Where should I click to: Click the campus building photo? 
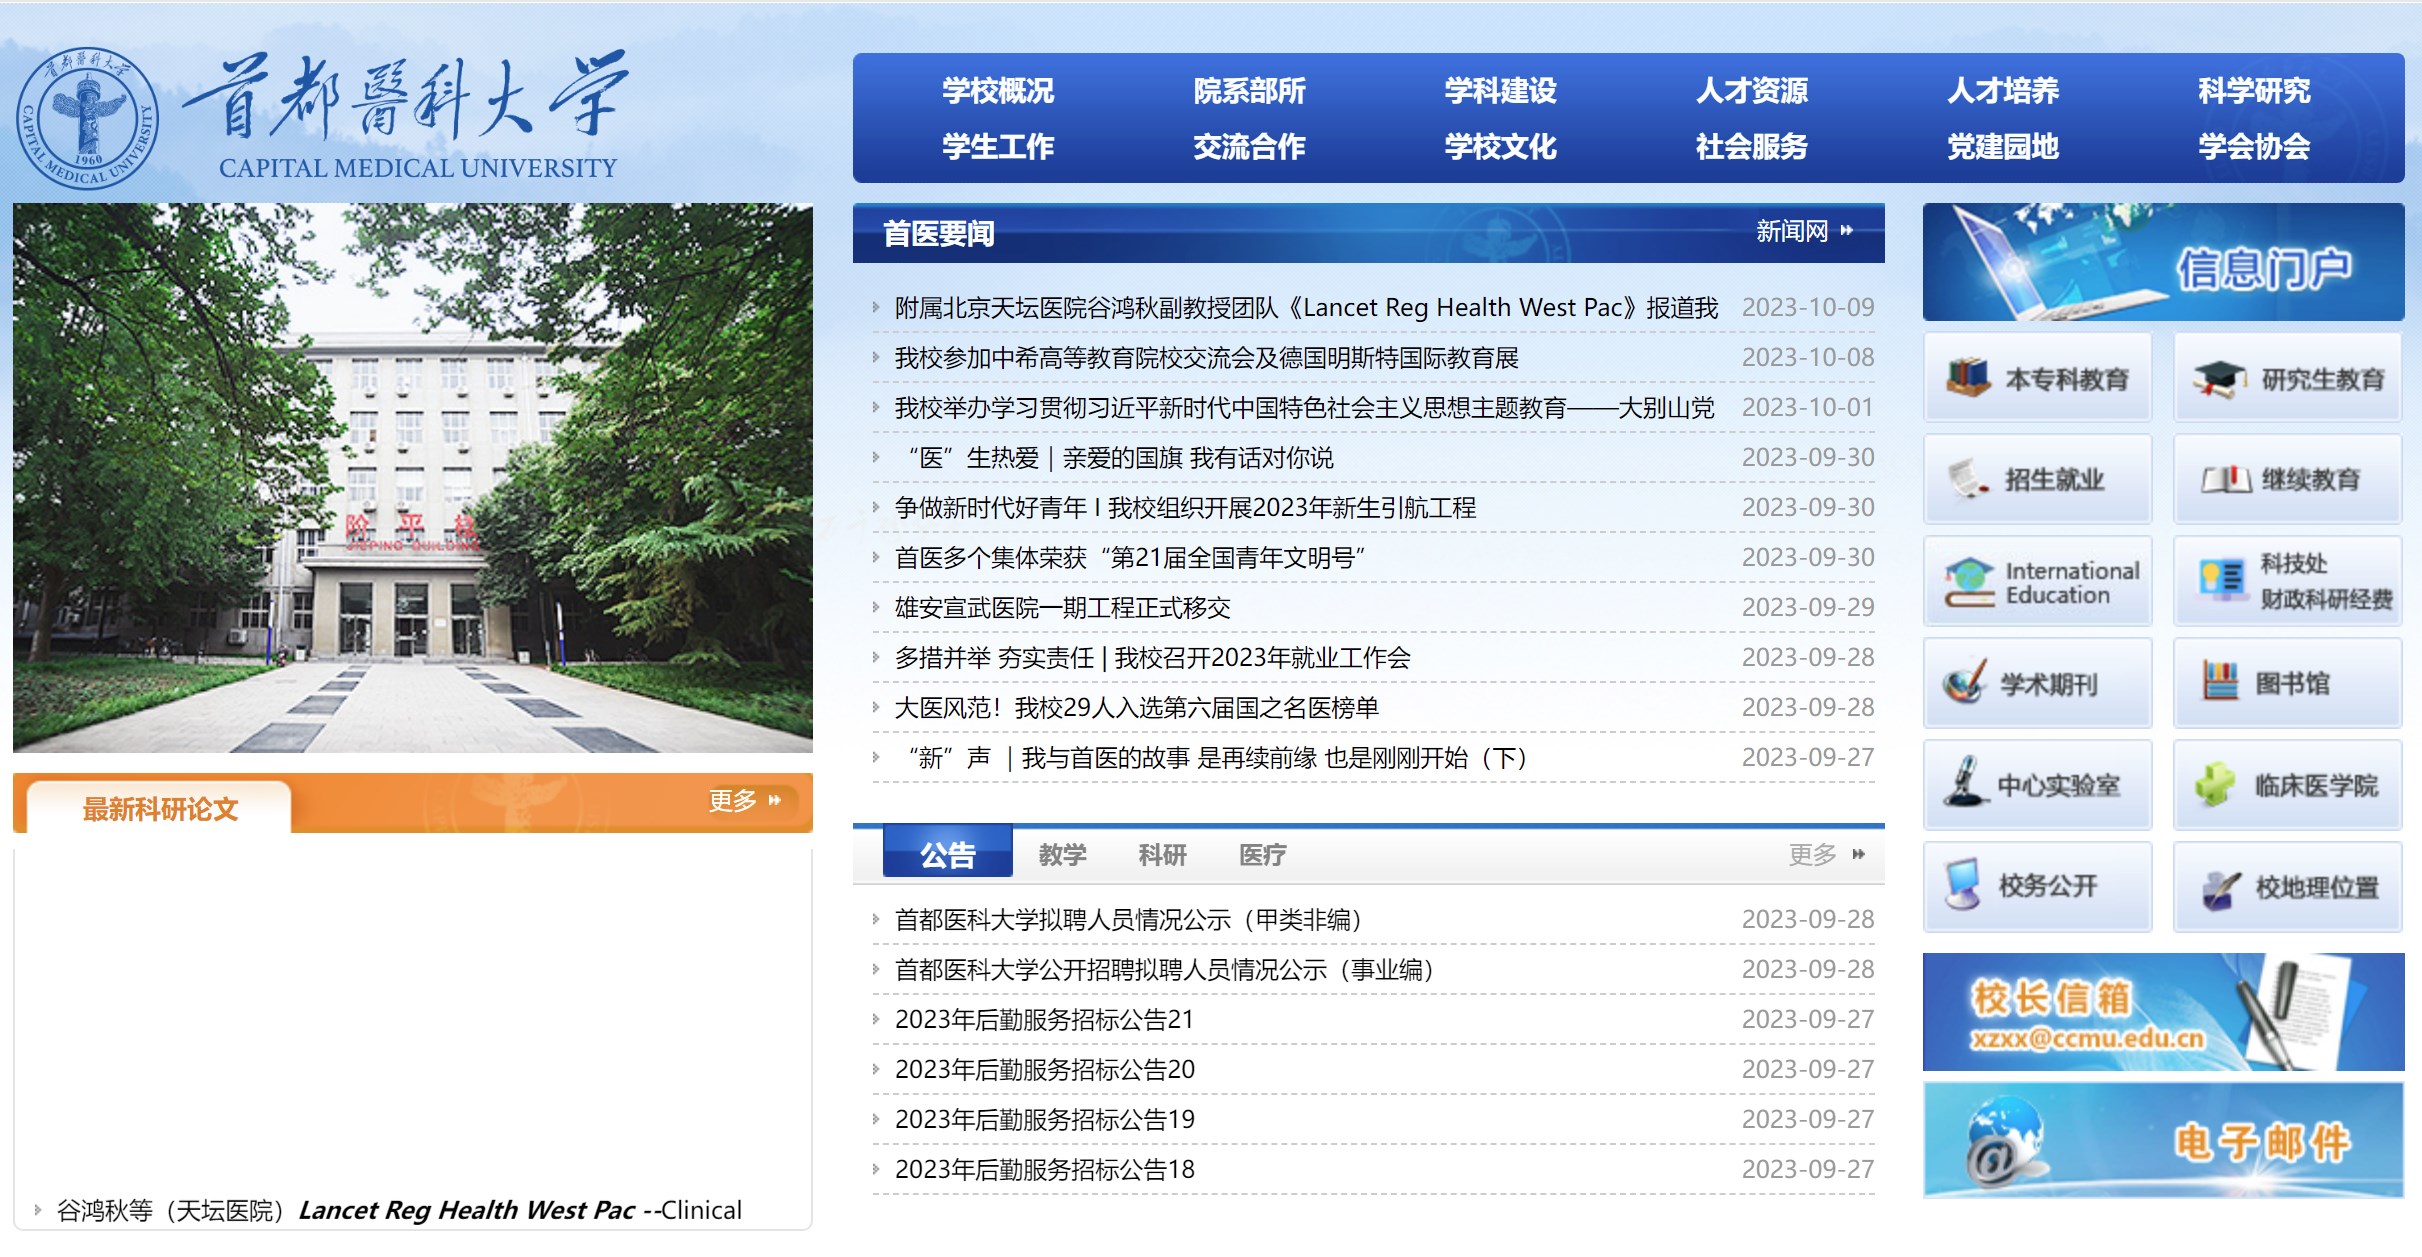coord(412,477)
